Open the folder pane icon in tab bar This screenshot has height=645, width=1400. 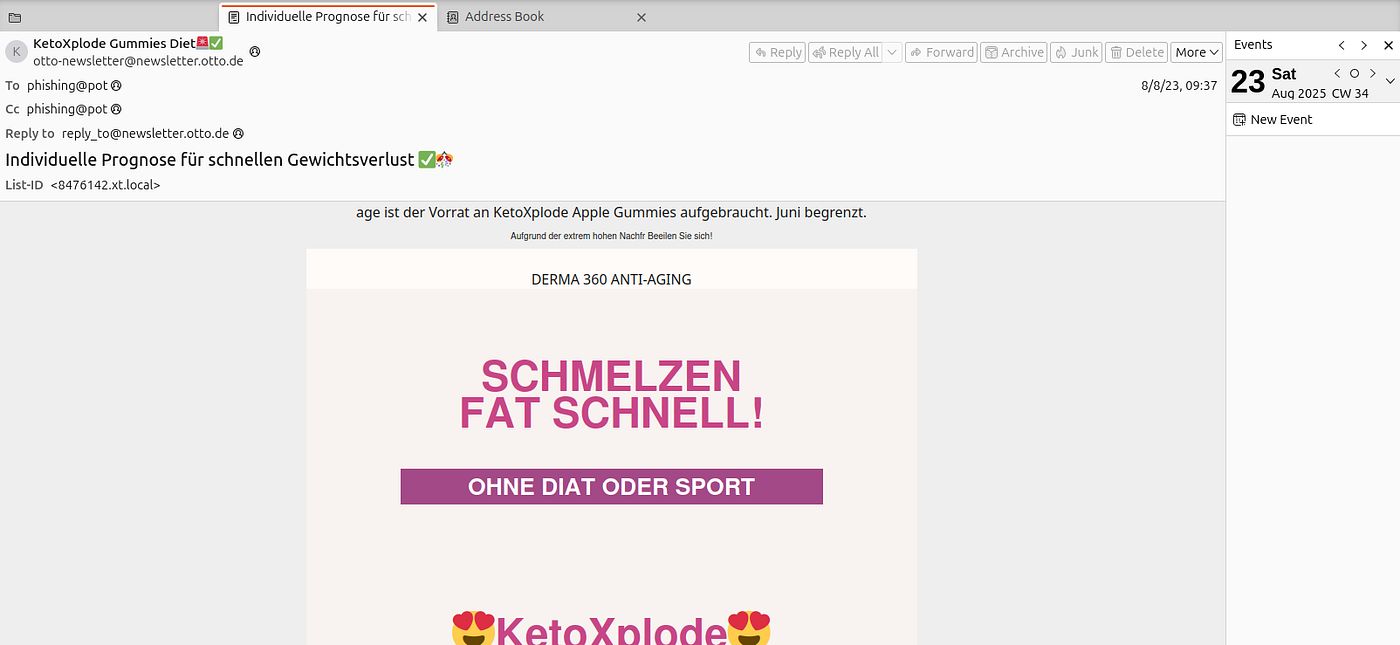14,17
